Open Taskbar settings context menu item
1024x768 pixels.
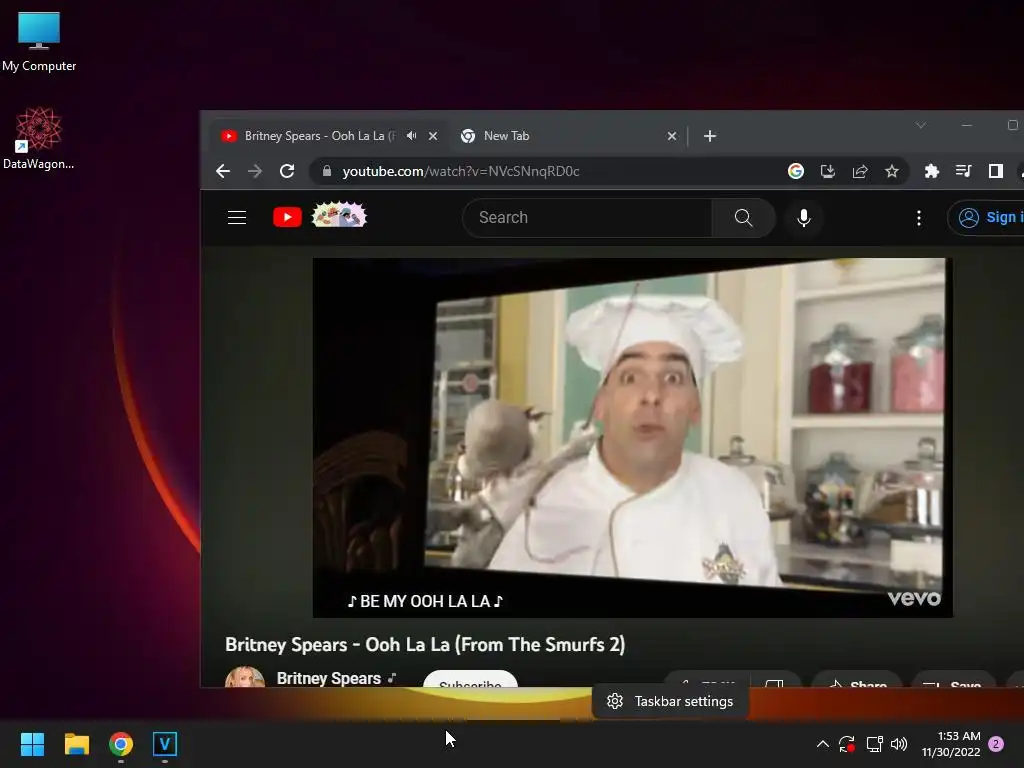(x=671, y=701)
